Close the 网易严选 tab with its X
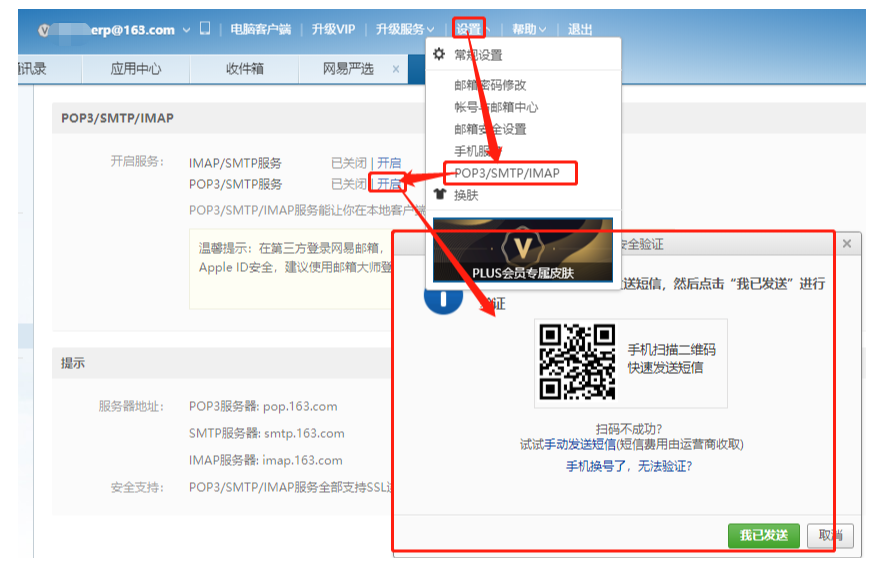 click(396, 69)
